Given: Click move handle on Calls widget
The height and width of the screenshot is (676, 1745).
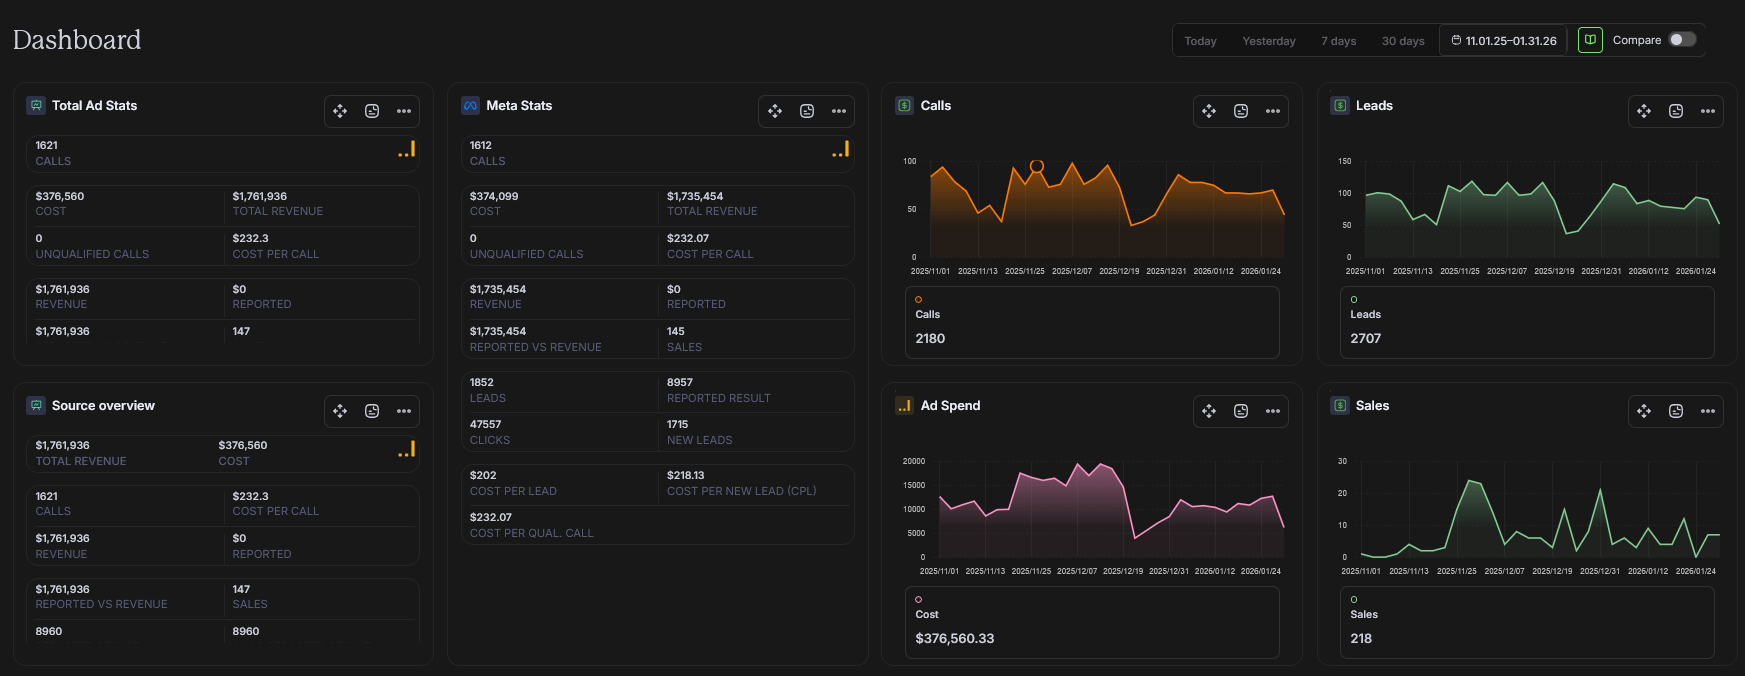Looking at the screenshot, I should point(1209,111).
